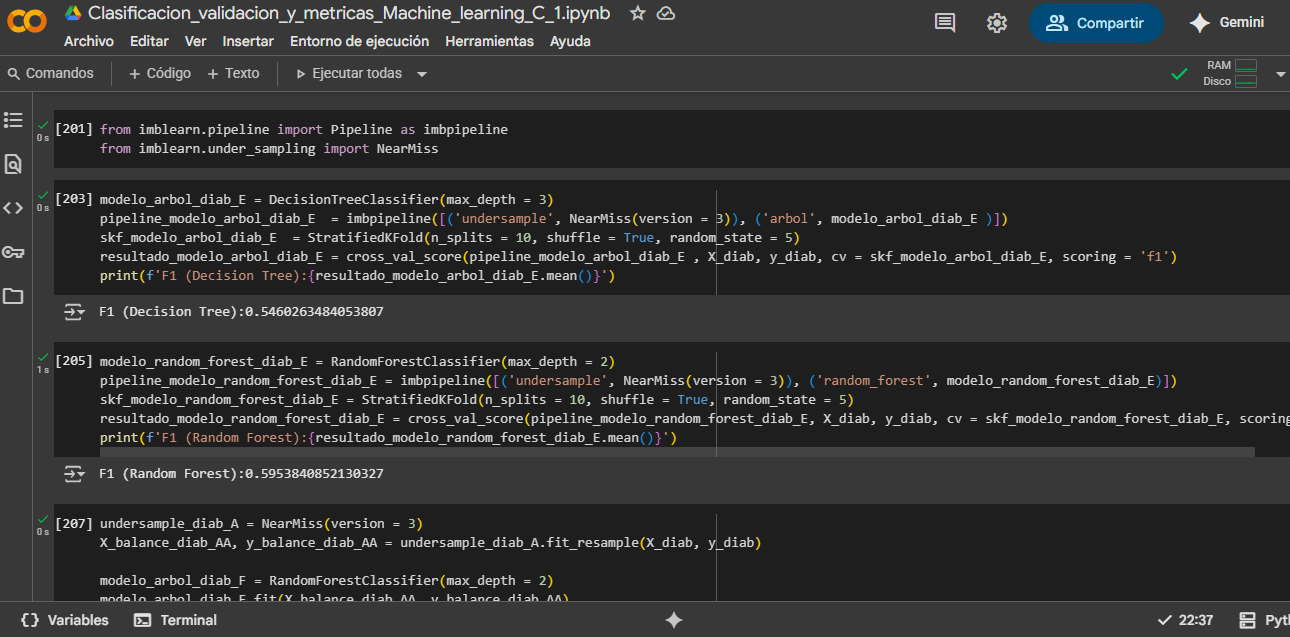
Task: Open the table of contents sidebar icon
Action: (13, 120)
